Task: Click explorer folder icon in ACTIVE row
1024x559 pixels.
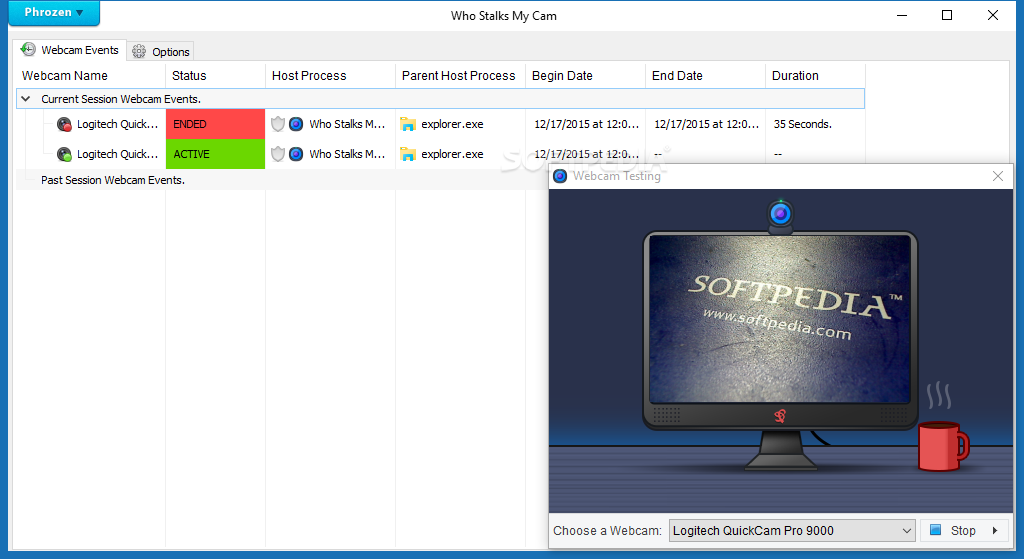Action: [408, 154]
